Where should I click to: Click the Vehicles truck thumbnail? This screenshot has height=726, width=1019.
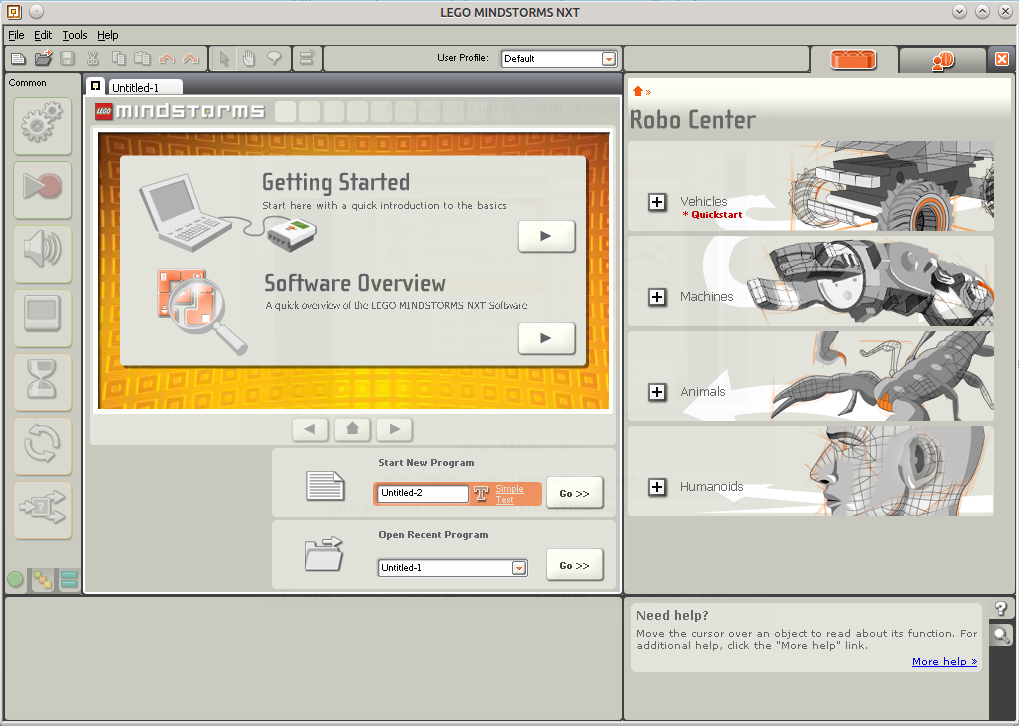[893, 186]
